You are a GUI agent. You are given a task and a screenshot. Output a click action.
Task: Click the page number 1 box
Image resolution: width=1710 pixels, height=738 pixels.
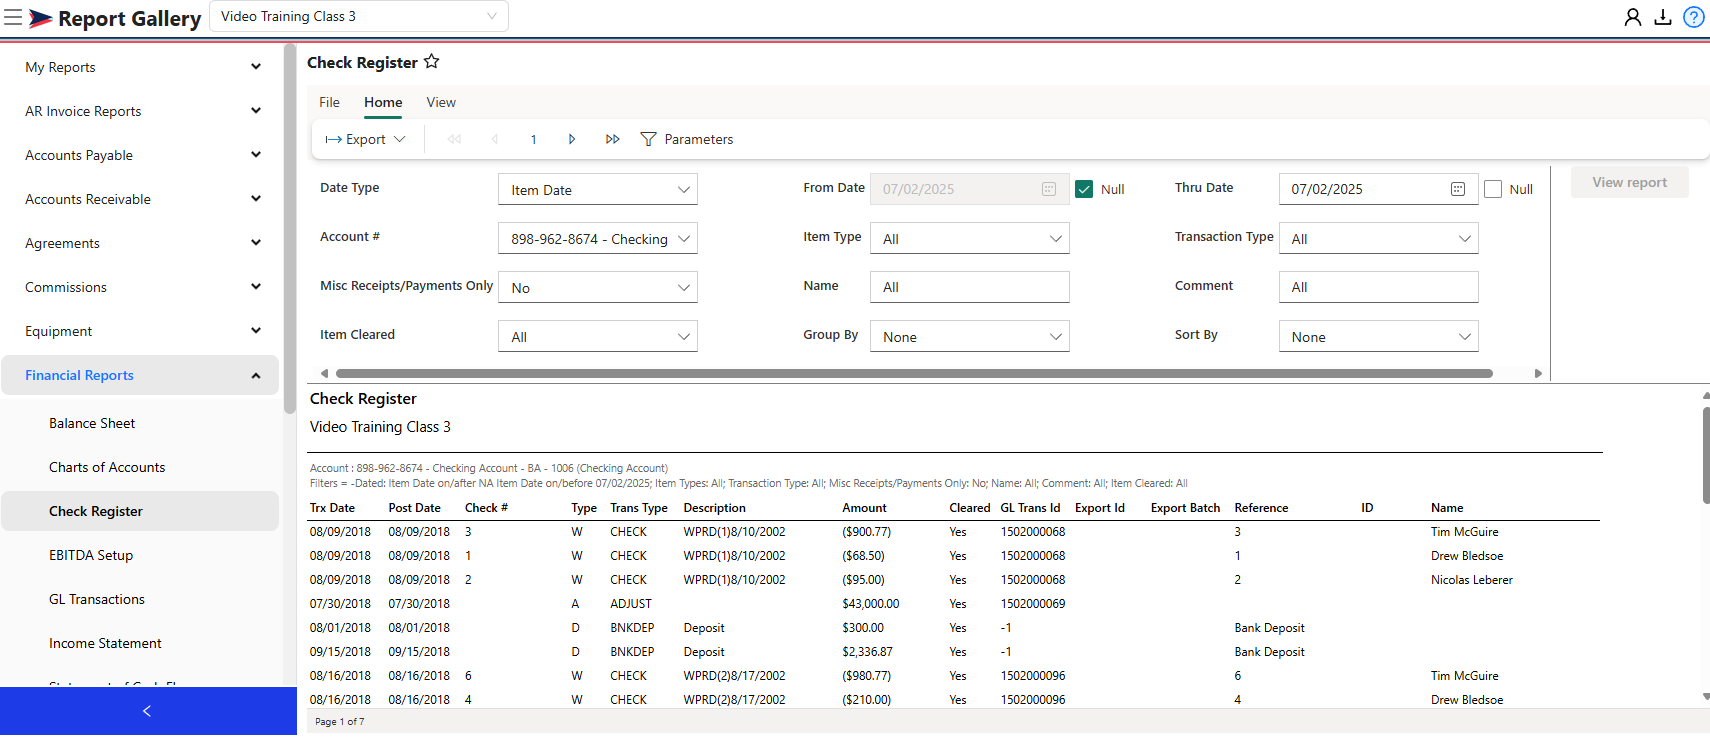pyautogui.click(x=534, y=139)
